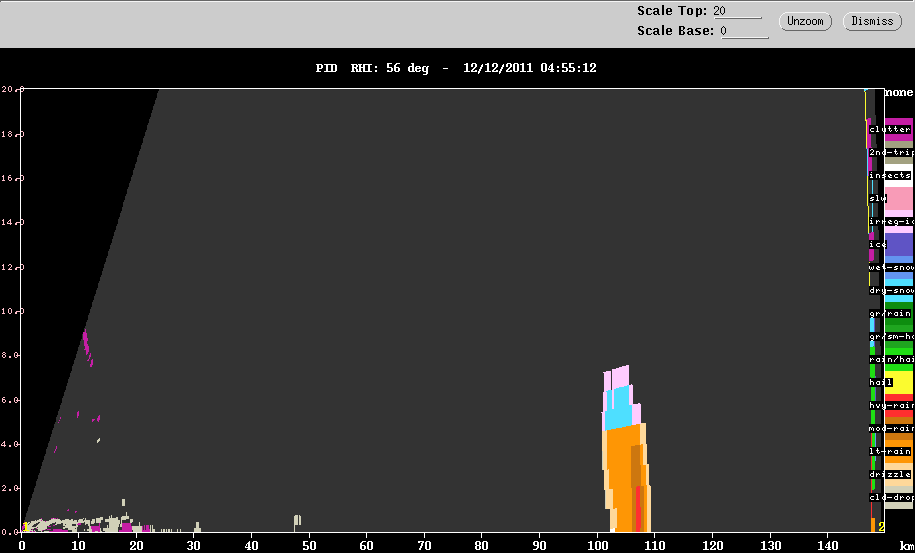Click the 'cld-drop' legend label

click(891, 498)
